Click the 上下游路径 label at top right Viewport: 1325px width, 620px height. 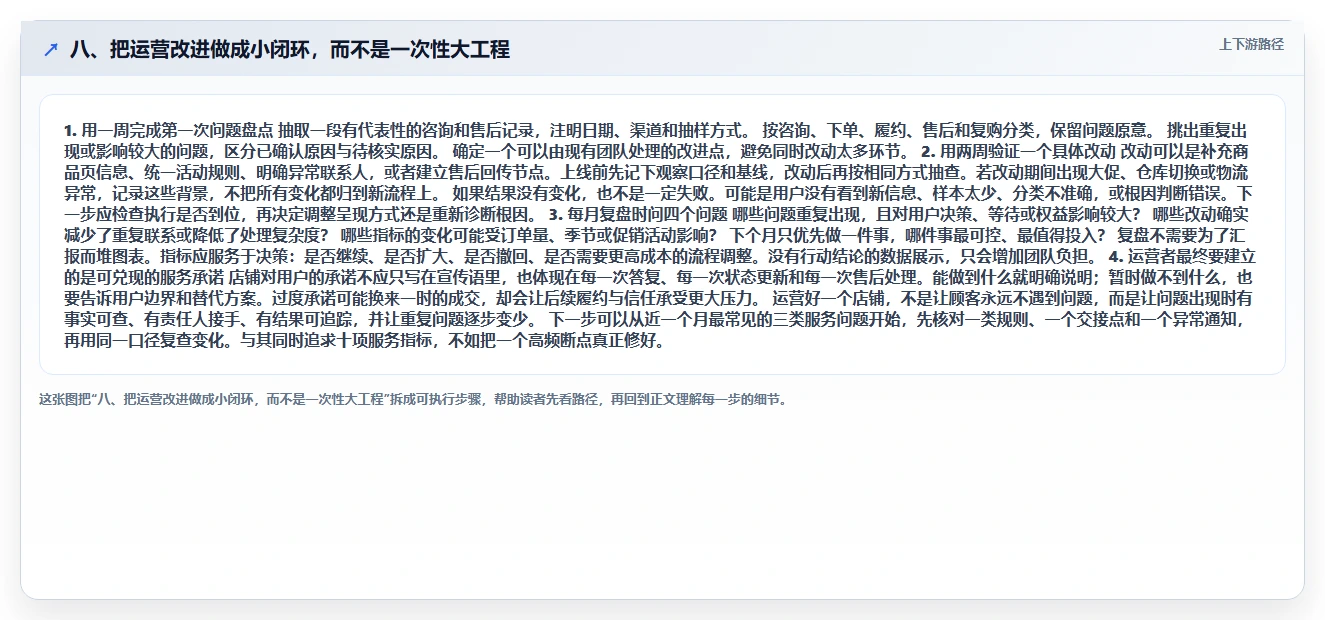click(x=1251, y=44)
